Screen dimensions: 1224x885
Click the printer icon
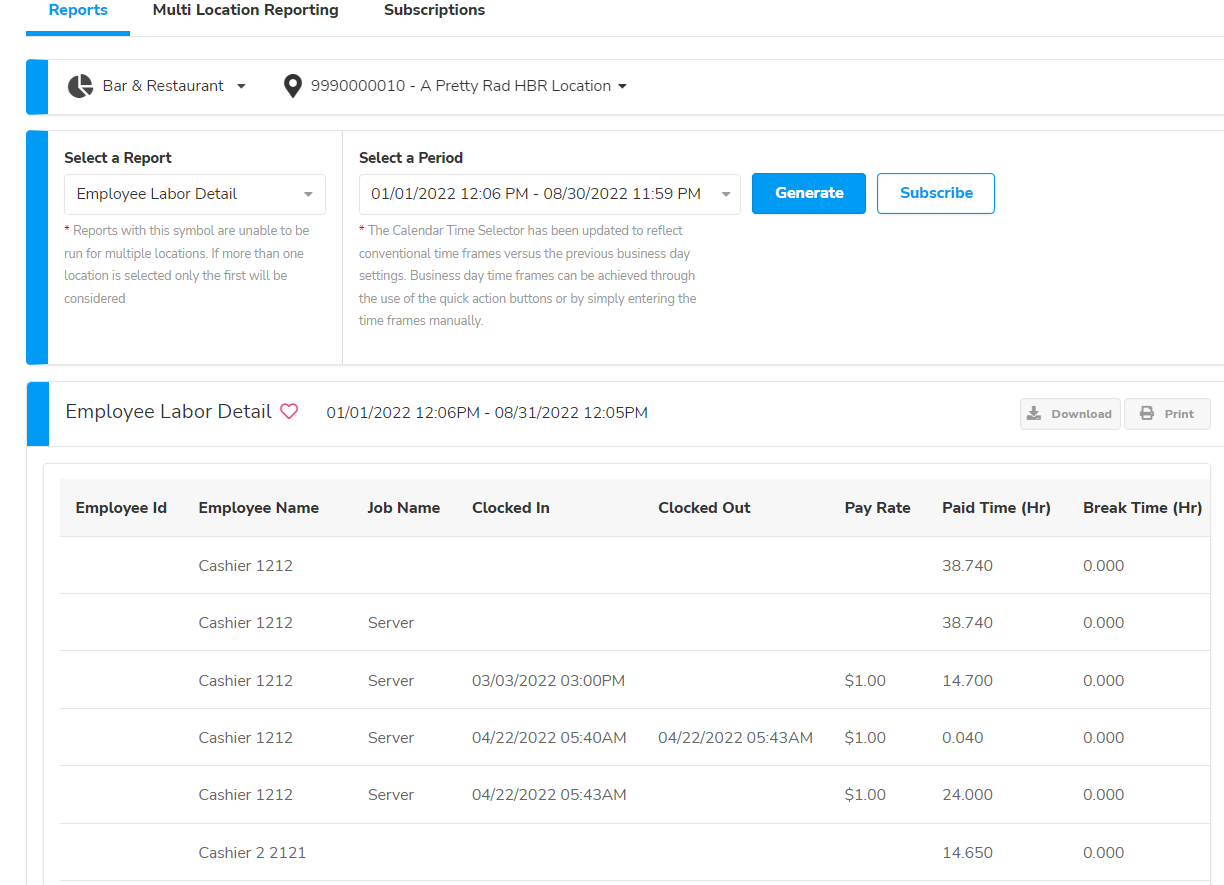coord(1147,414)
